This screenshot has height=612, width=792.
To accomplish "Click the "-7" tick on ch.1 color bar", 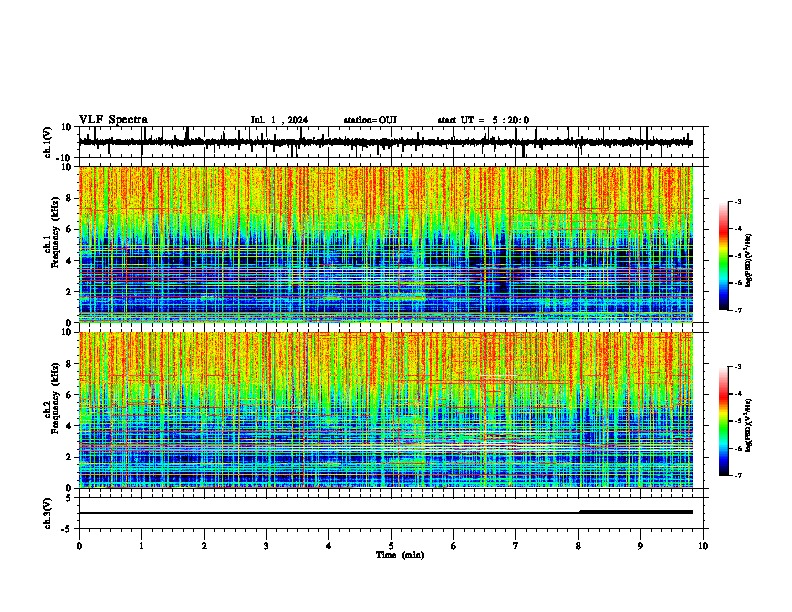I will click(x=737, y=310).
